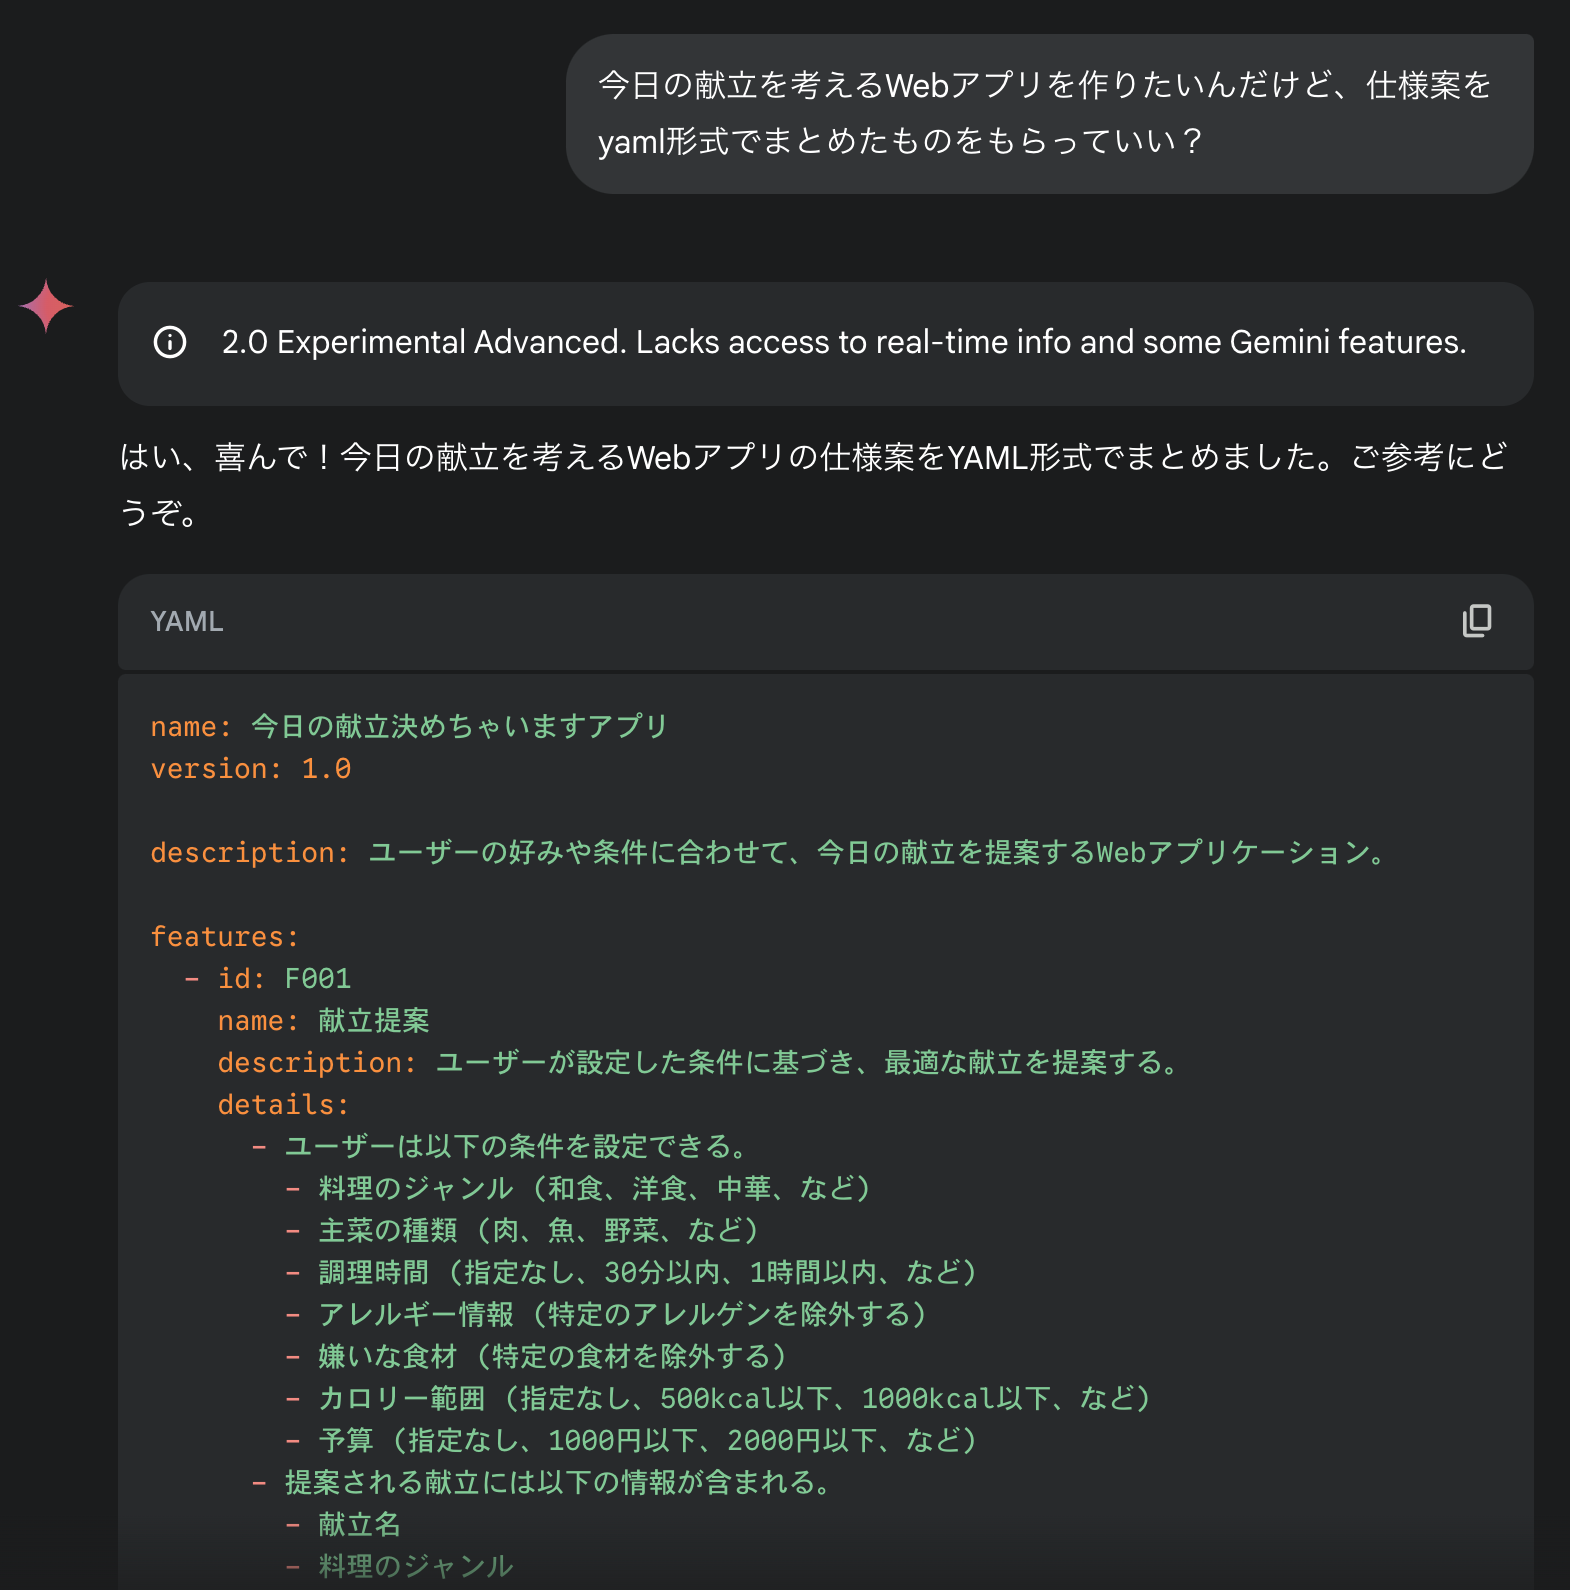This screenshot has height=1590, width=1570.
Task: Copy the YAML code block
Action: 1476,621
